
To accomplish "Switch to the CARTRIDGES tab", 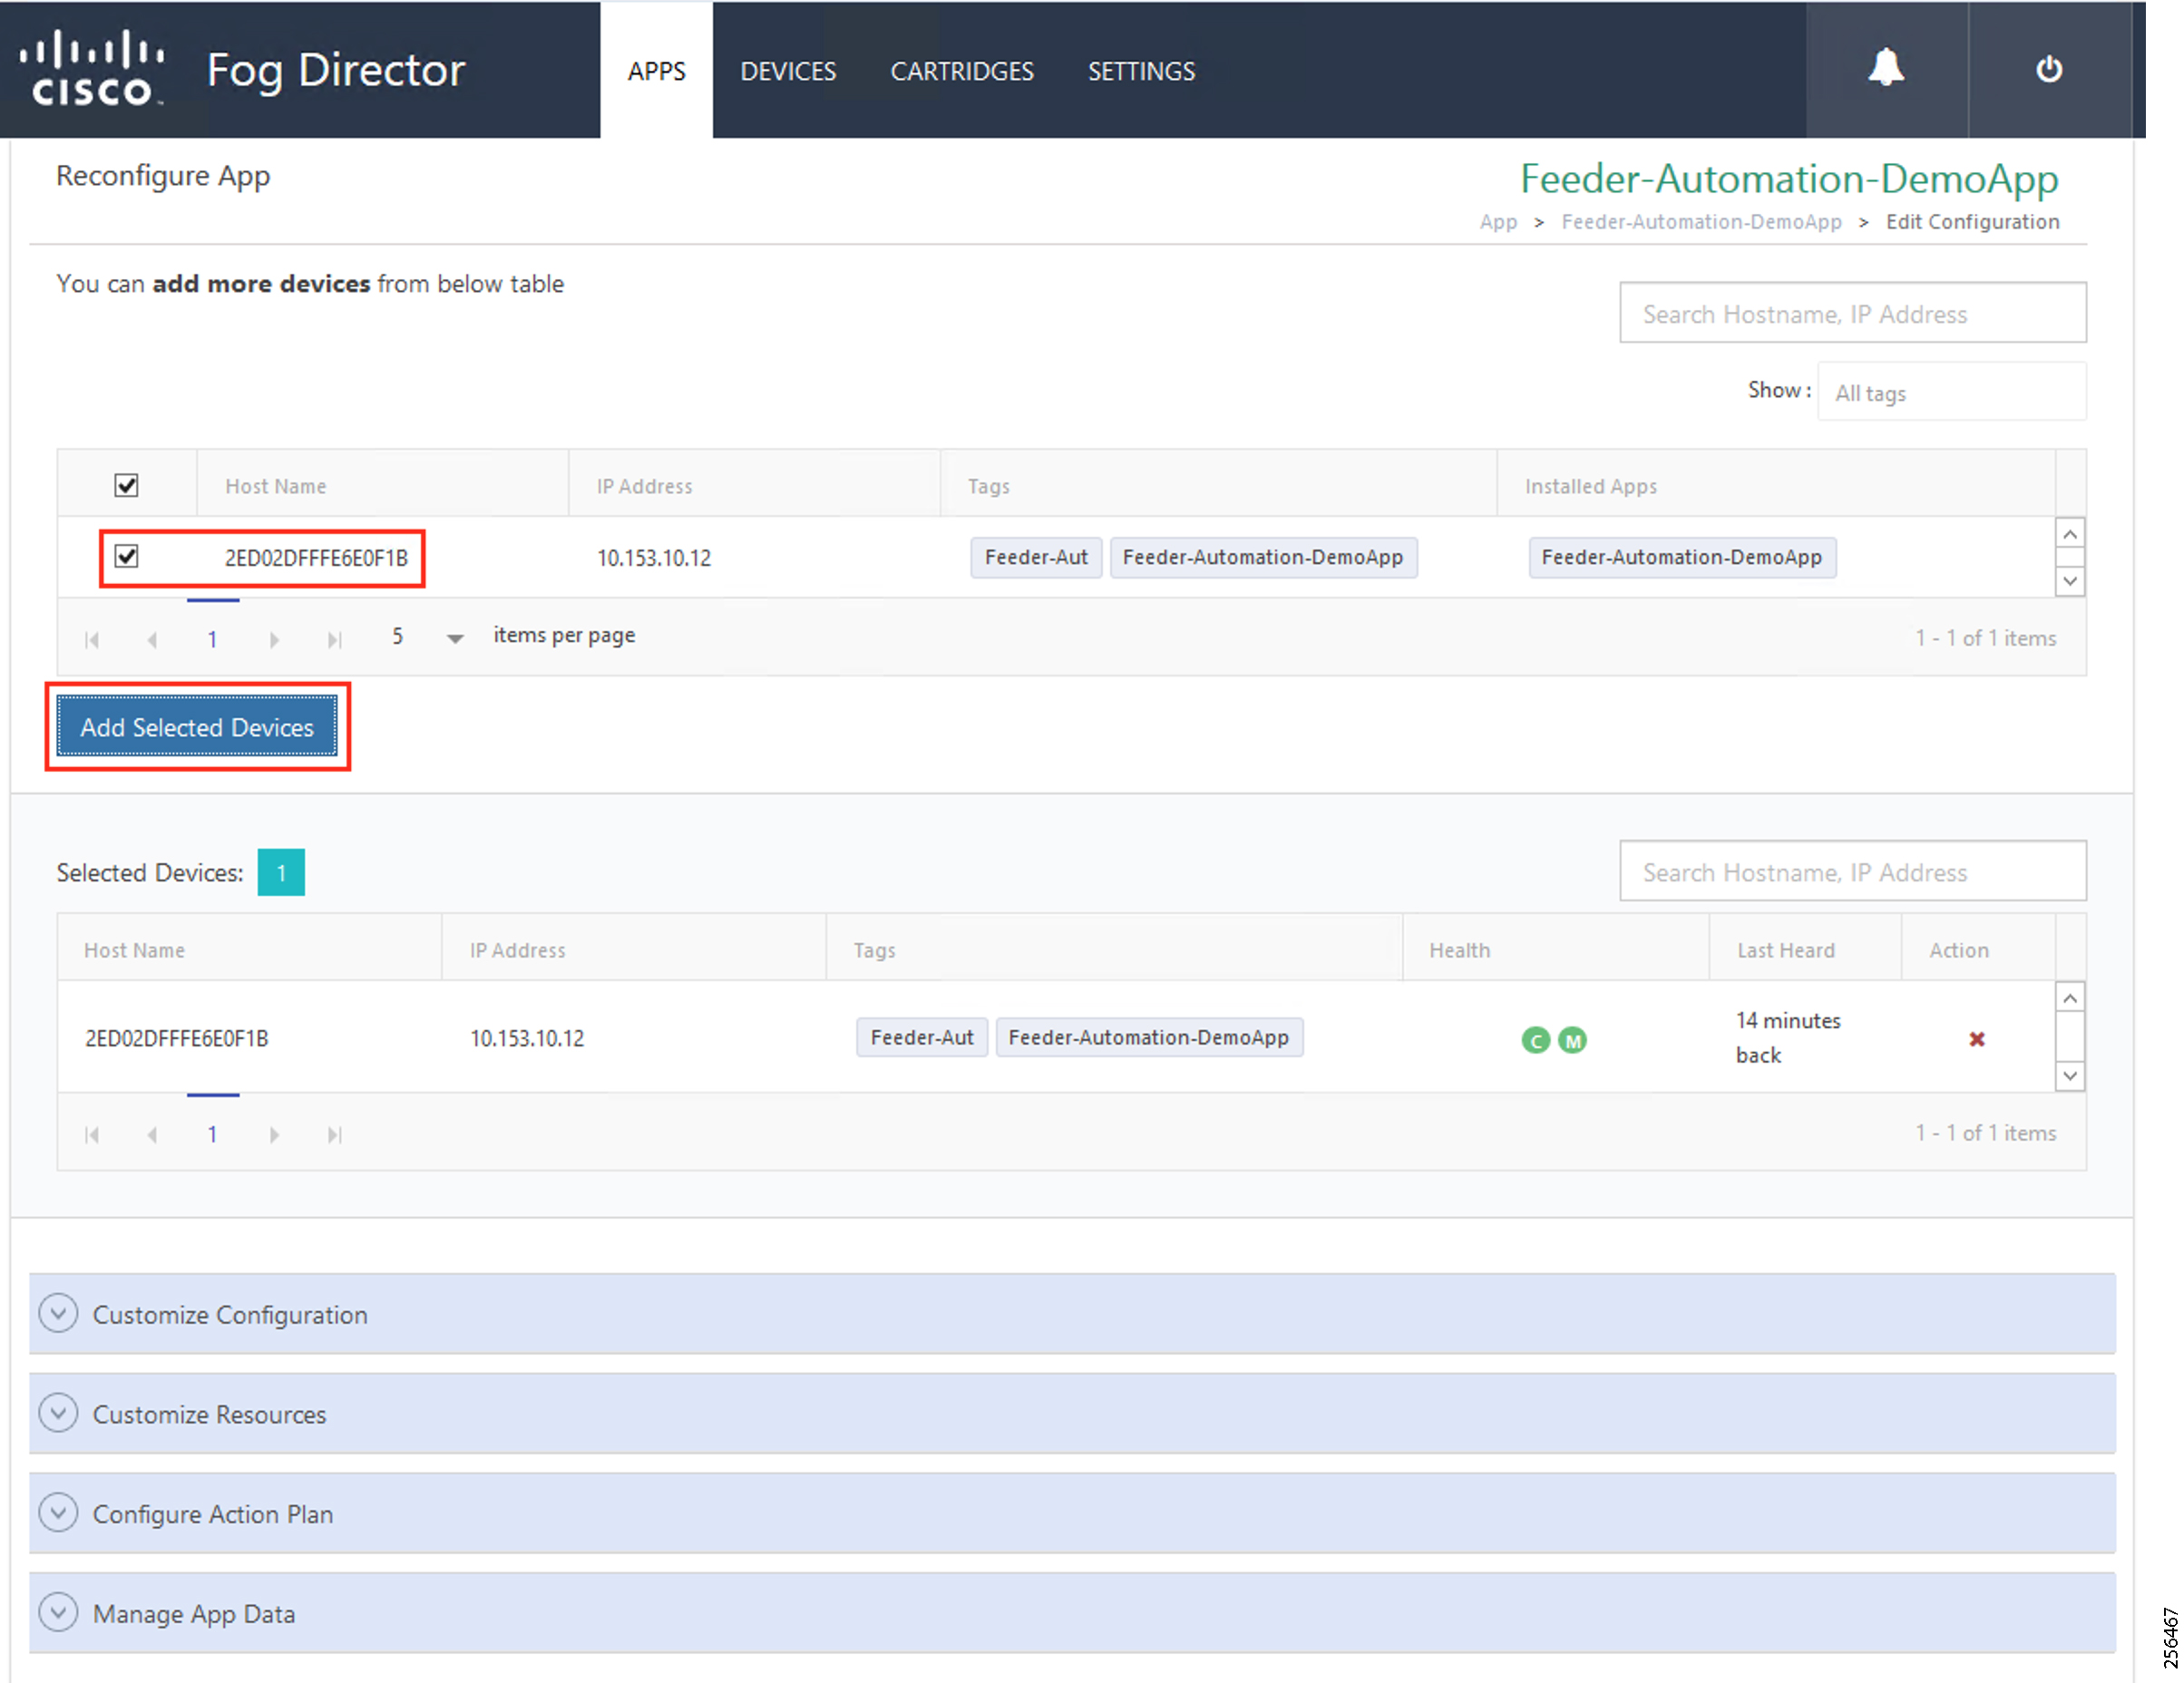I will pos(962,71).
